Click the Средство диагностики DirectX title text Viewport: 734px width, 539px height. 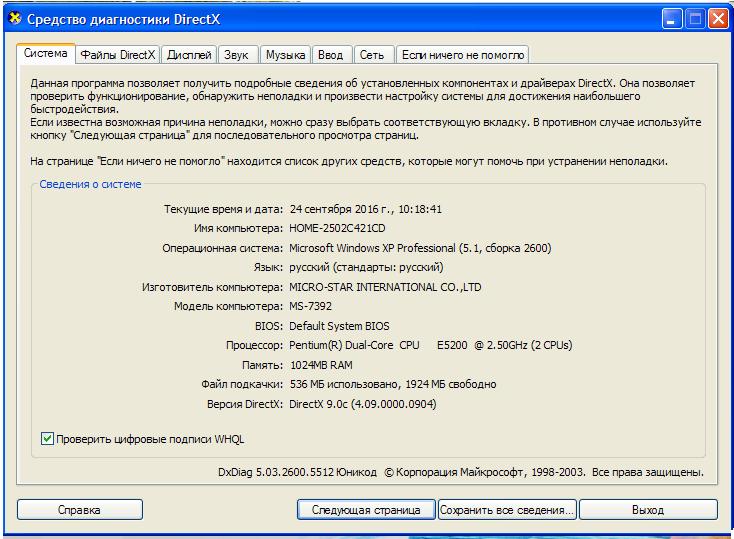point(124,19)
